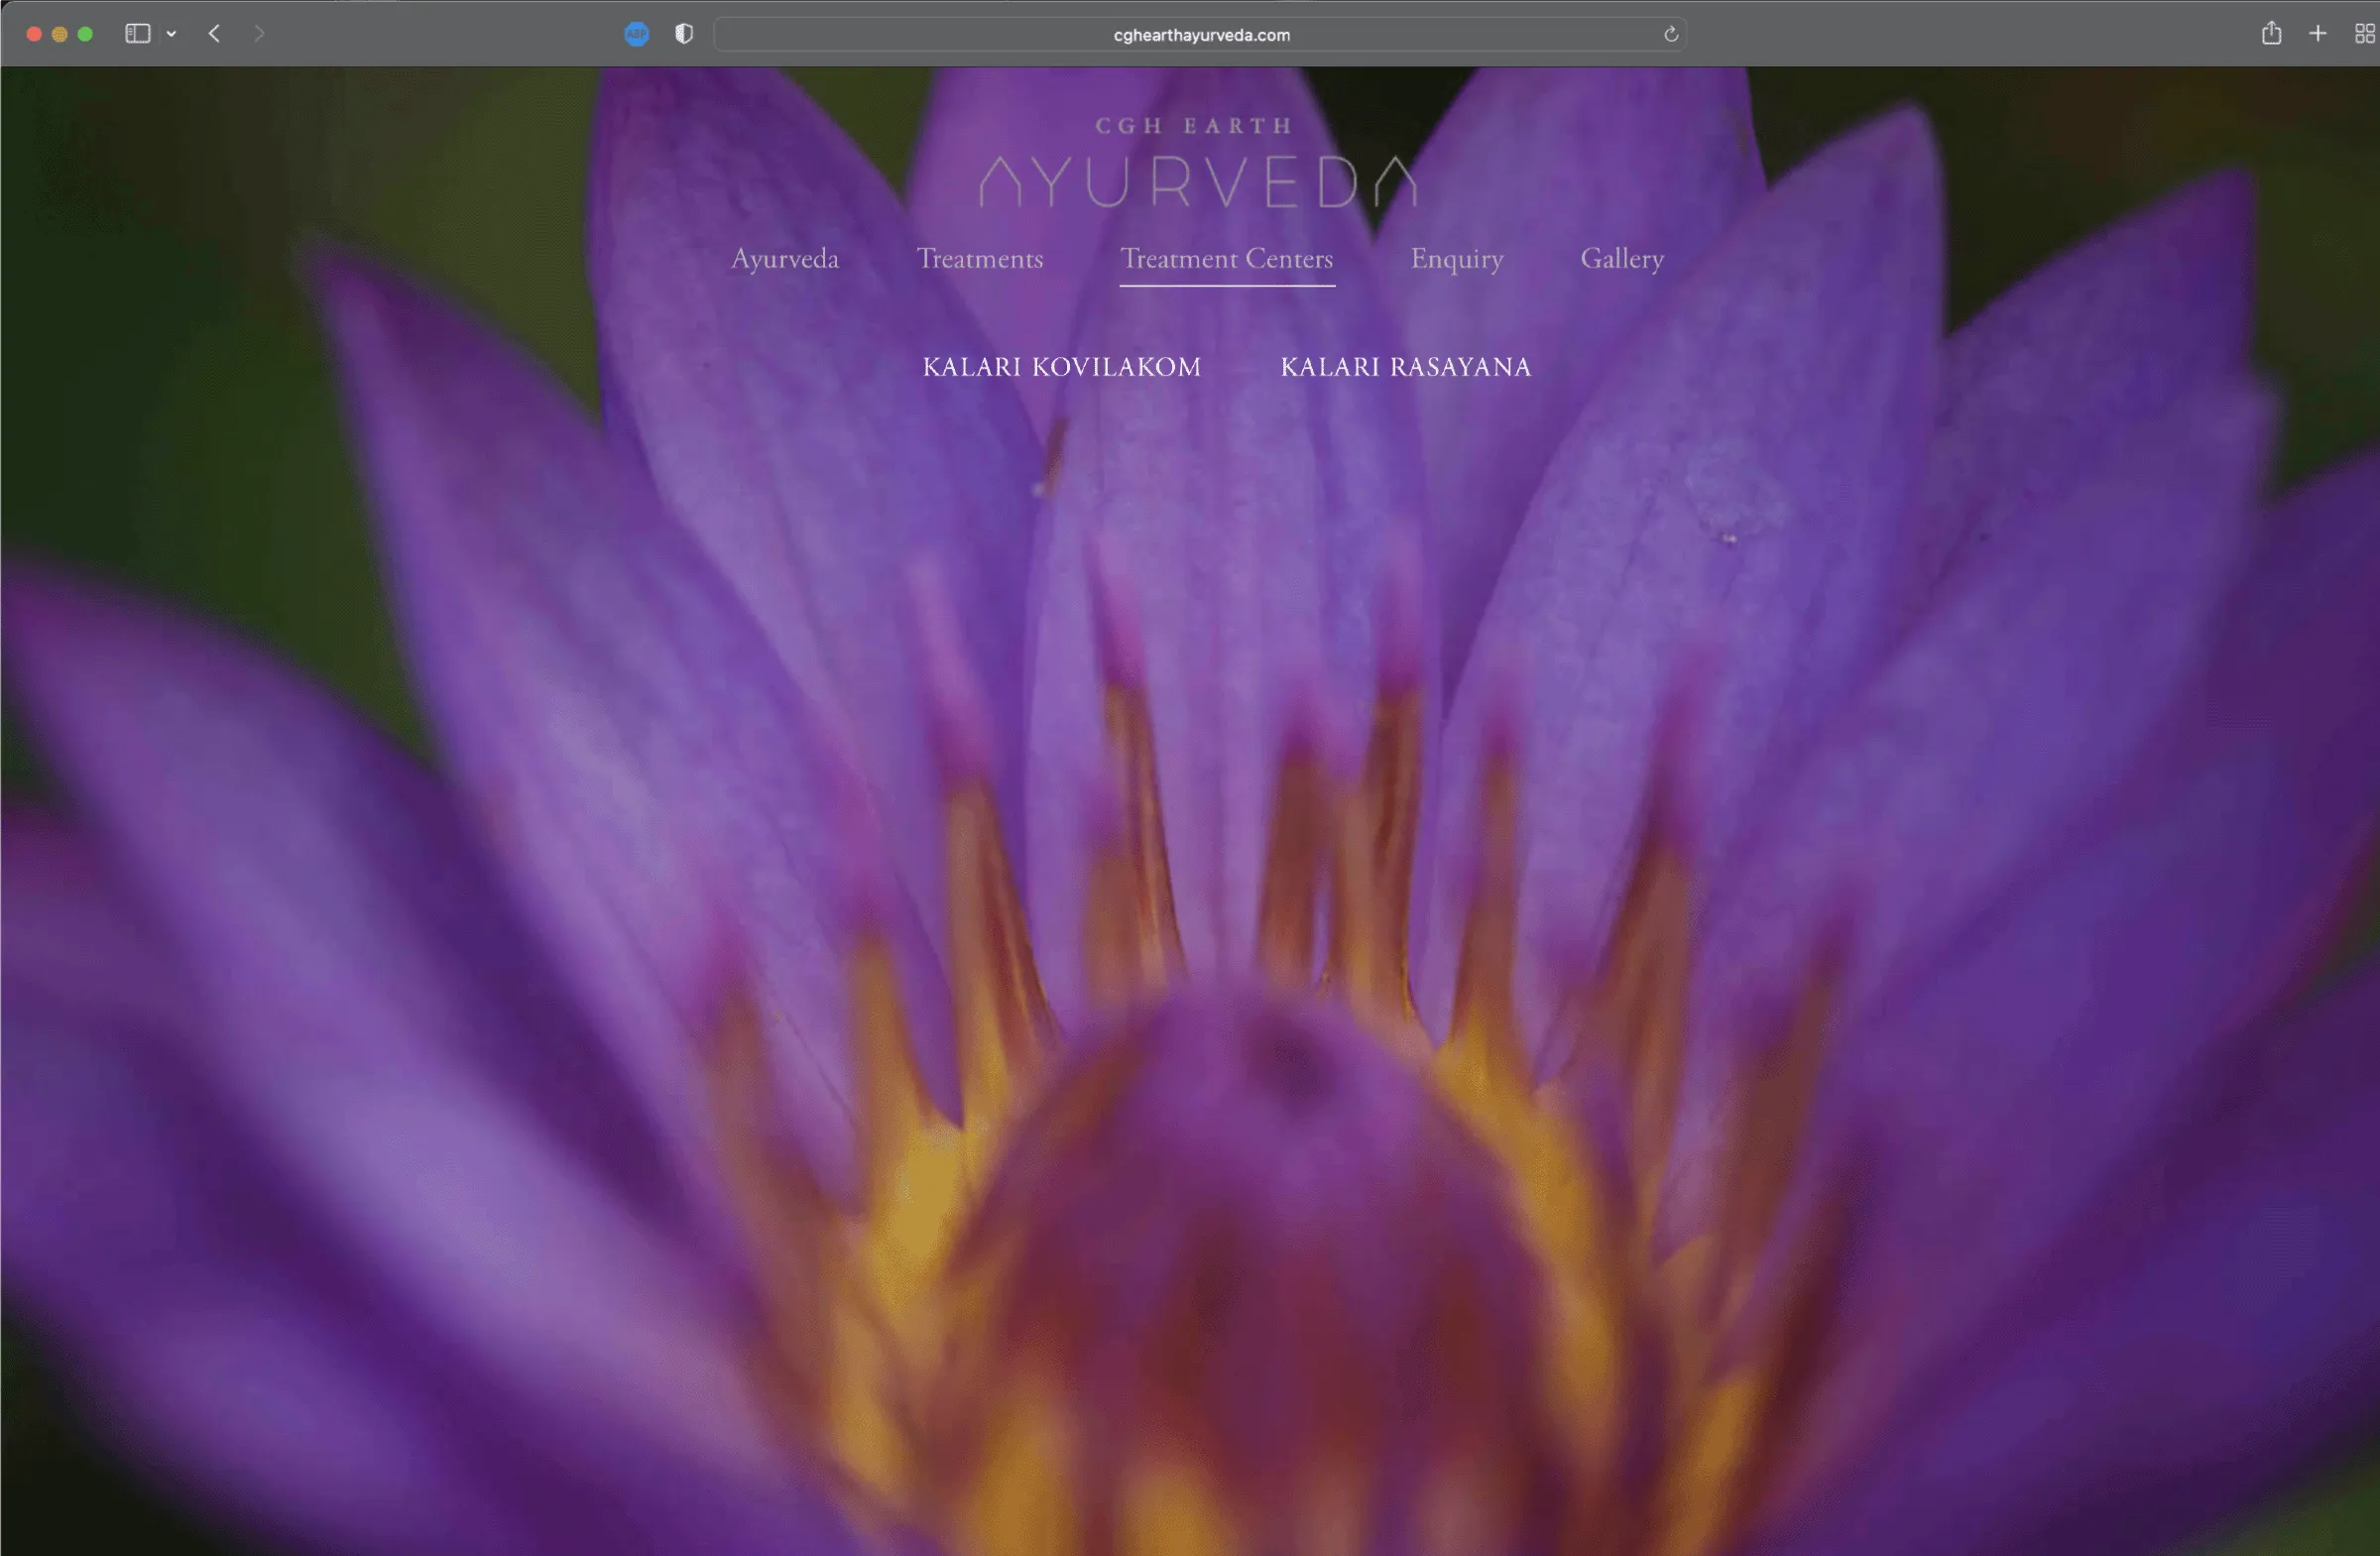Viewport: 2380px width, 1556px height.
Task: Choose Kalari Rasayana treatment center
Action: coord(1405,367)
